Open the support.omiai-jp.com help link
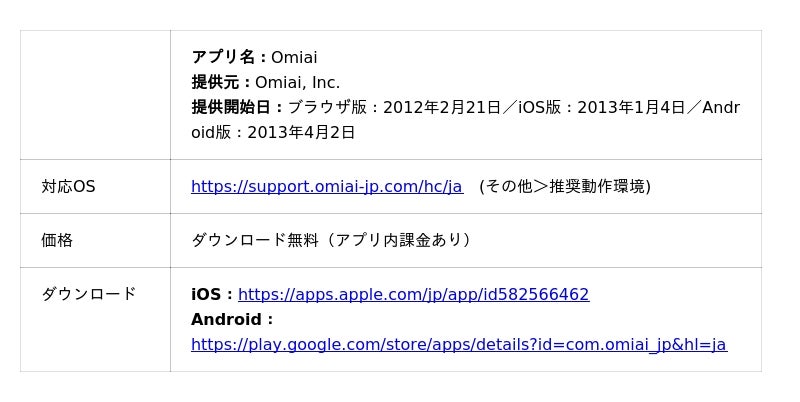800x402 pixels. coord(326,186)
